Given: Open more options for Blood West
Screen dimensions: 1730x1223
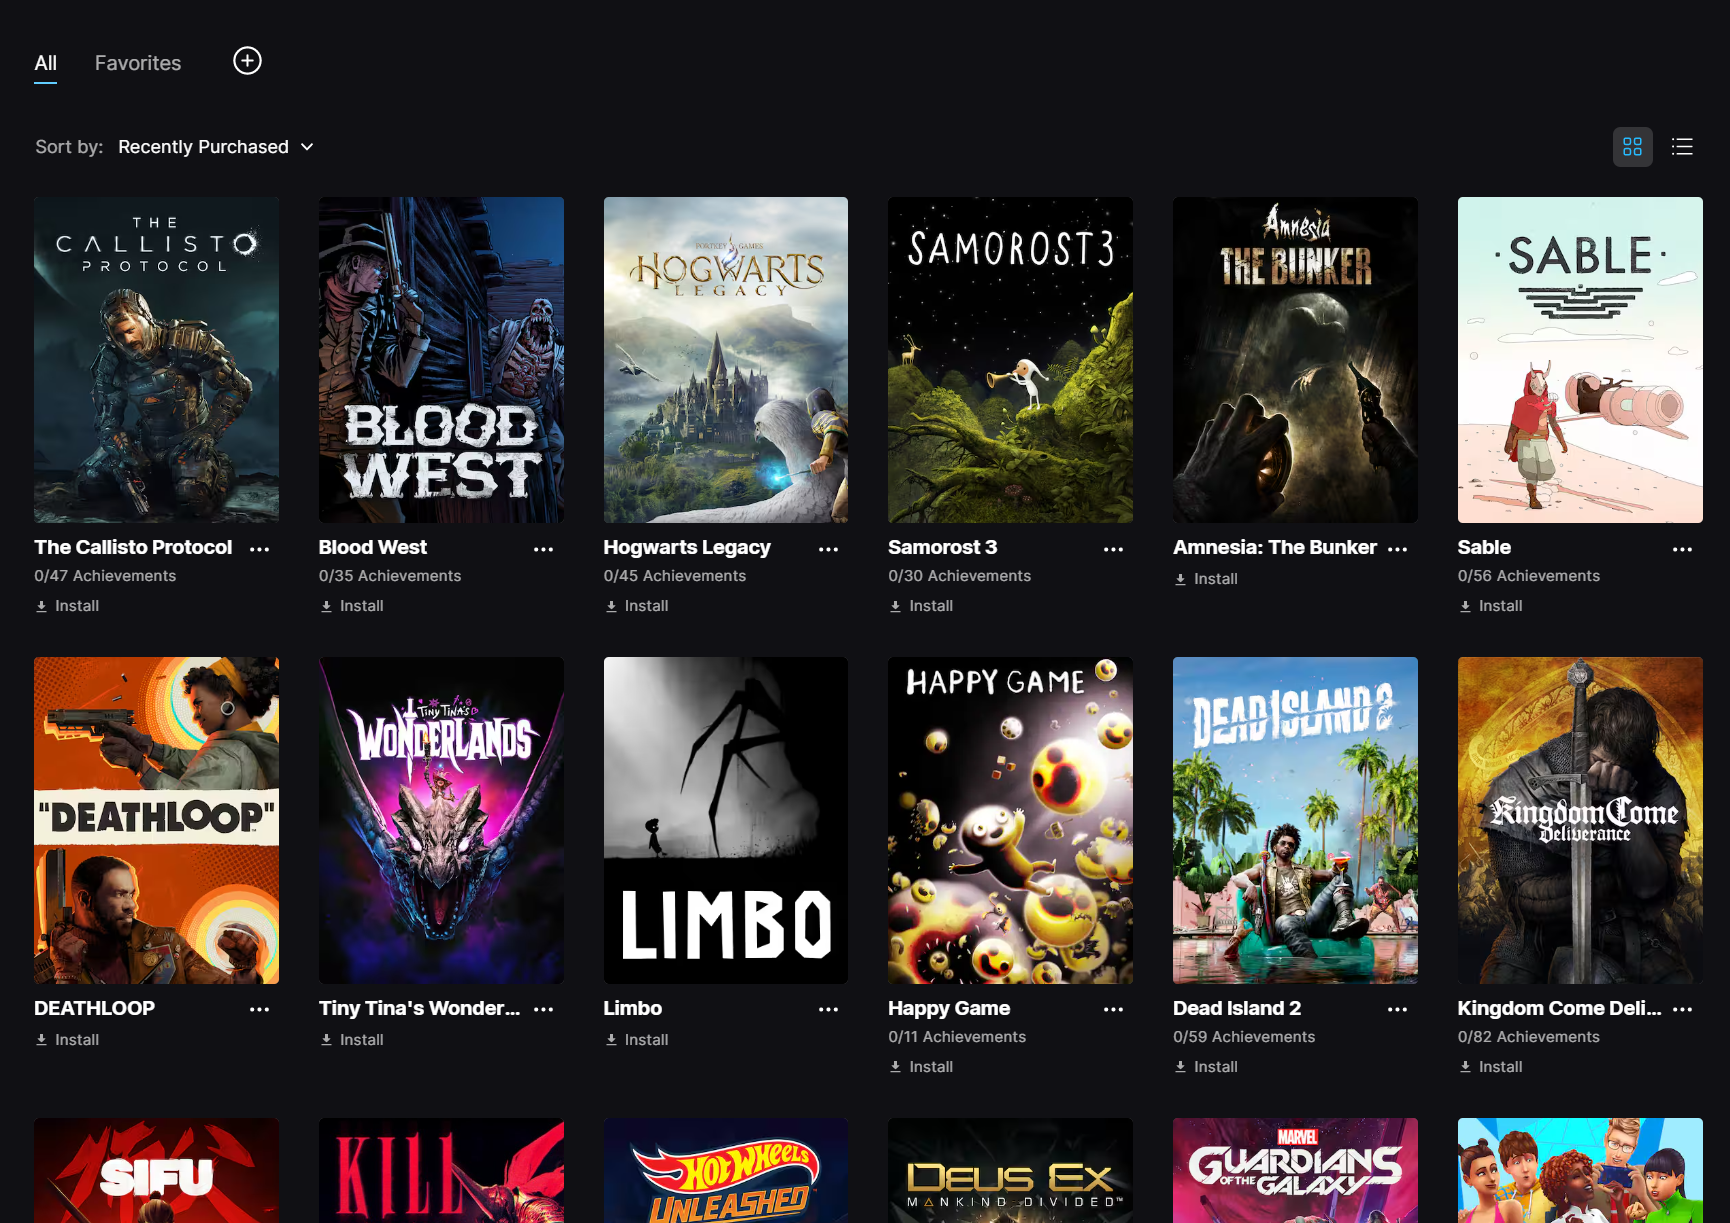Looking at the screenshot, I should click(543, 549).
